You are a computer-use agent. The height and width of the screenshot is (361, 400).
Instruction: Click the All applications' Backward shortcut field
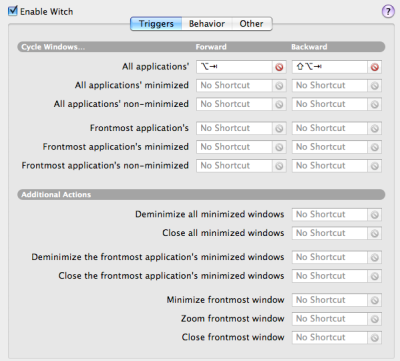pos(330,67)
